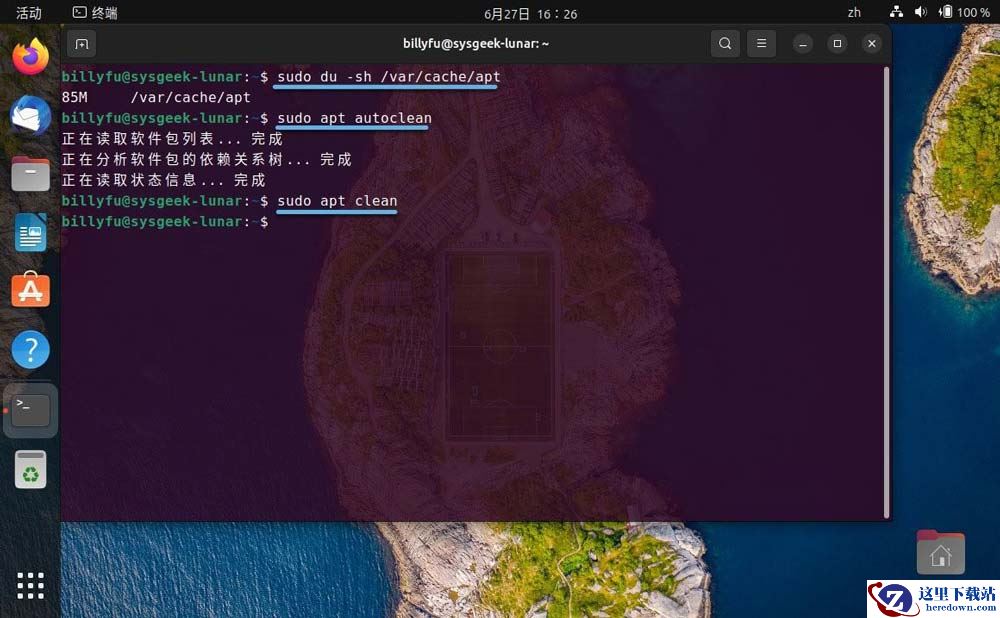Select the Terminal icon in the dock
Viewport: 1000px width, 618px height.
coord(31,410)
